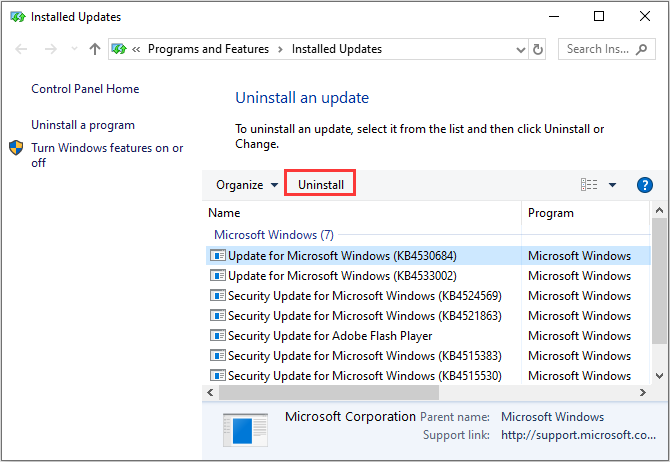The image size is (670, 462).
Task: Click the vertical scrollbar thumb
Action: pyautogui.click(x=659, y=281)
